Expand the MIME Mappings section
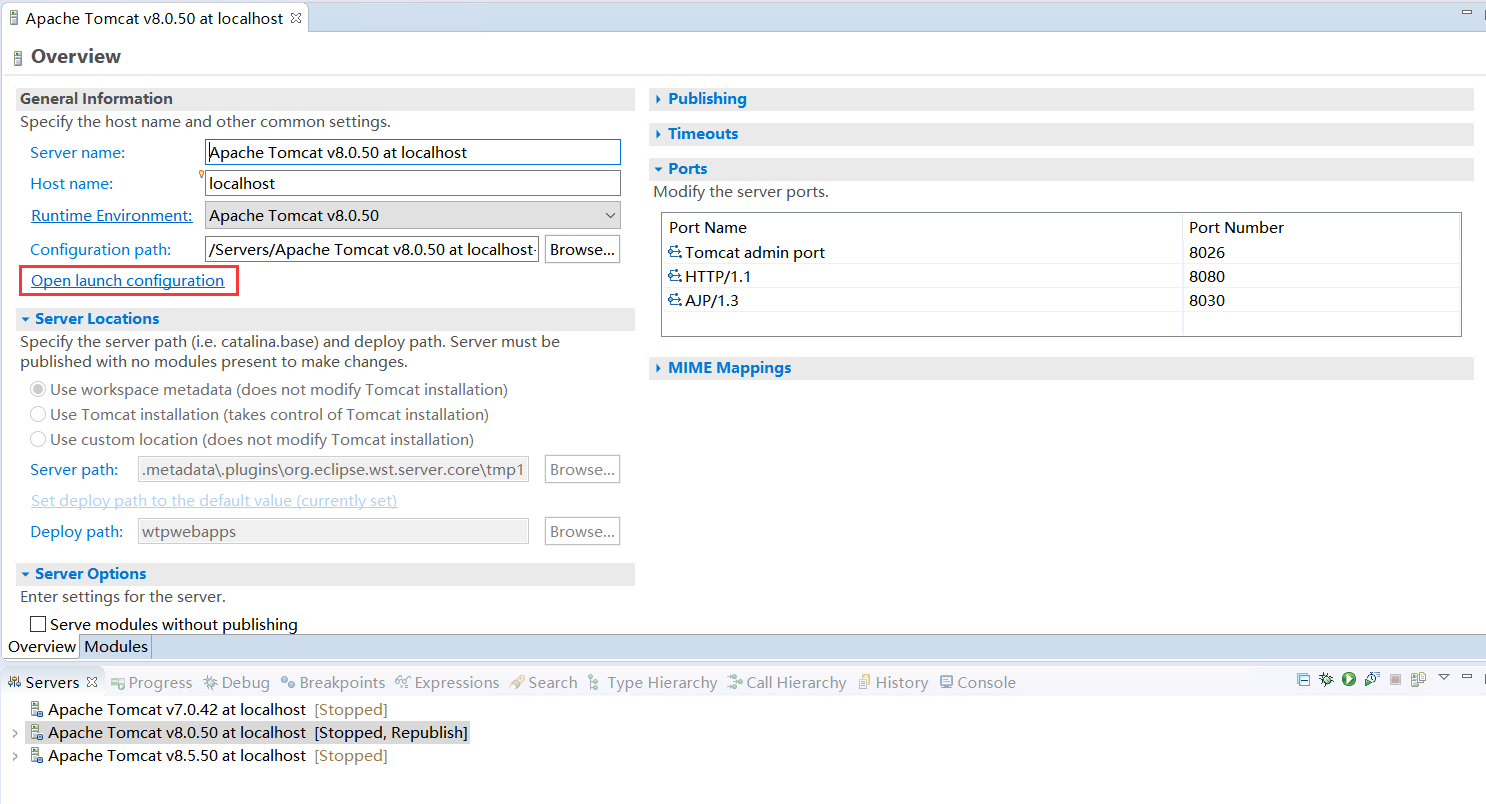Image resolution: width=1486 pixels, height=804 pixels. click(658, 368)
